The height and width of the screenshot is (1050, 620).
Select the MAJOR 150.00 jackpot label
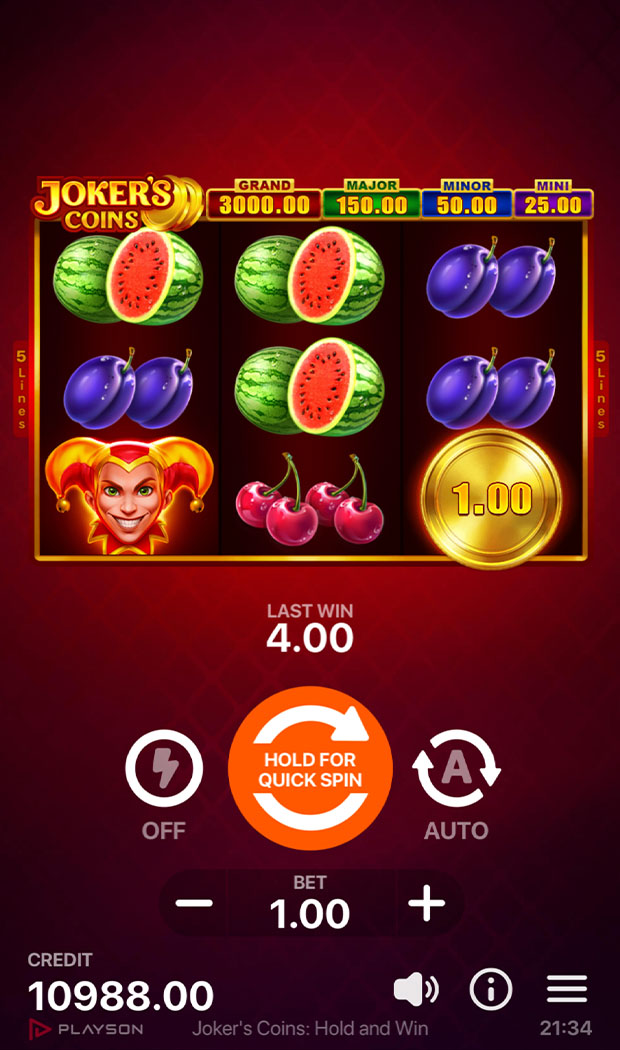click(372, 200)
